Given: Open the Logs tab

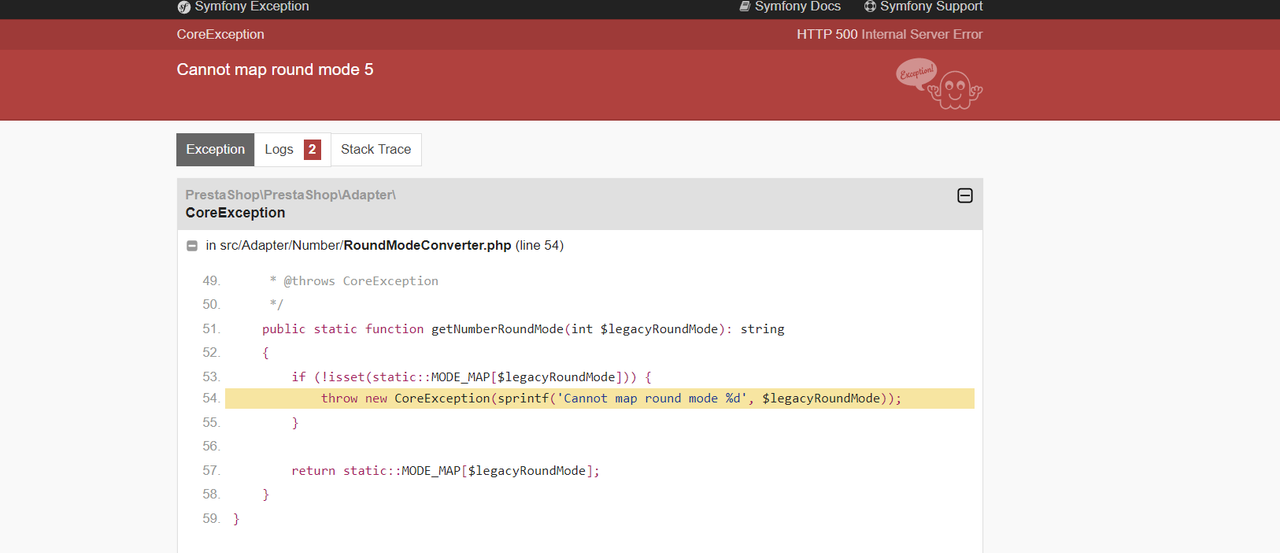Looking at the screenshot, I should (292, 150).
